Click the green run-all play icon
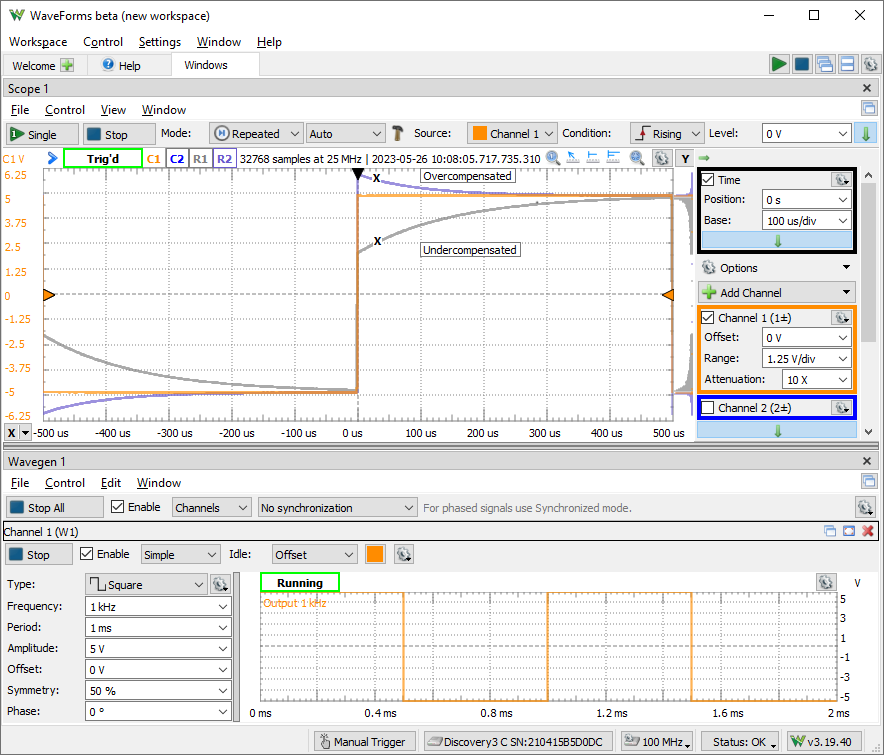The height and width of the screenshot is (755, 884). pos(778,64)
